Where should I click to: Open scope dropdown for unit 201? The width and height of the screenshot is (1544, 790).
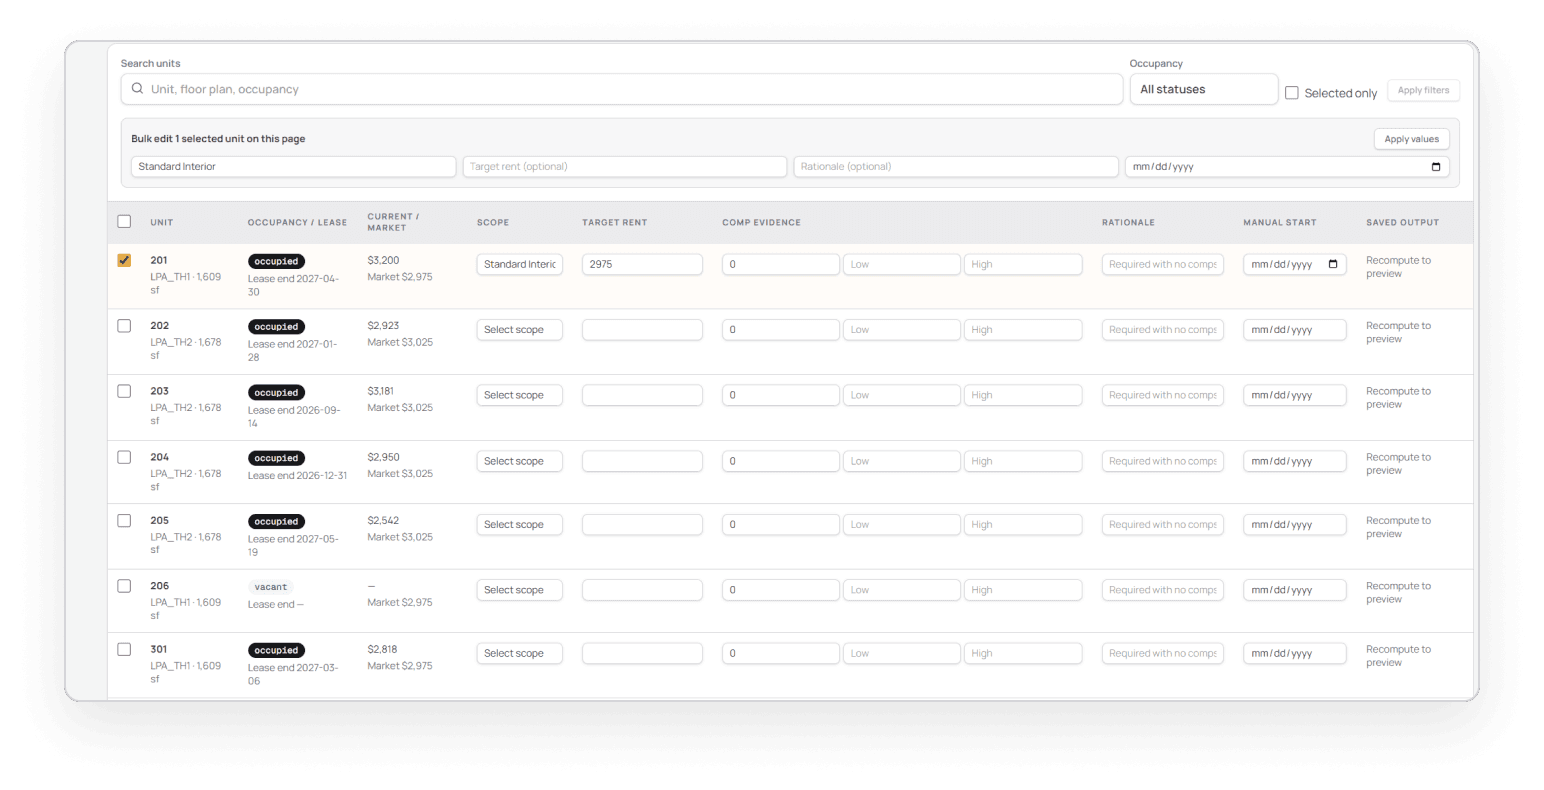(x=520, y=265)
